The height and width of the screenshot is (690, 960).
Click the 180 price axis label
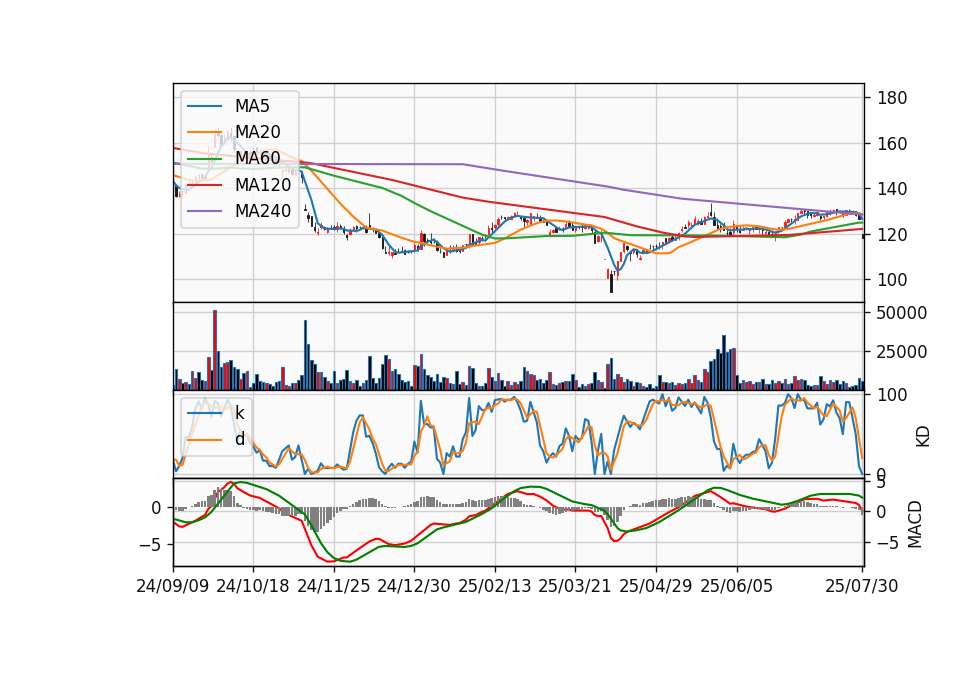[892, 98]
